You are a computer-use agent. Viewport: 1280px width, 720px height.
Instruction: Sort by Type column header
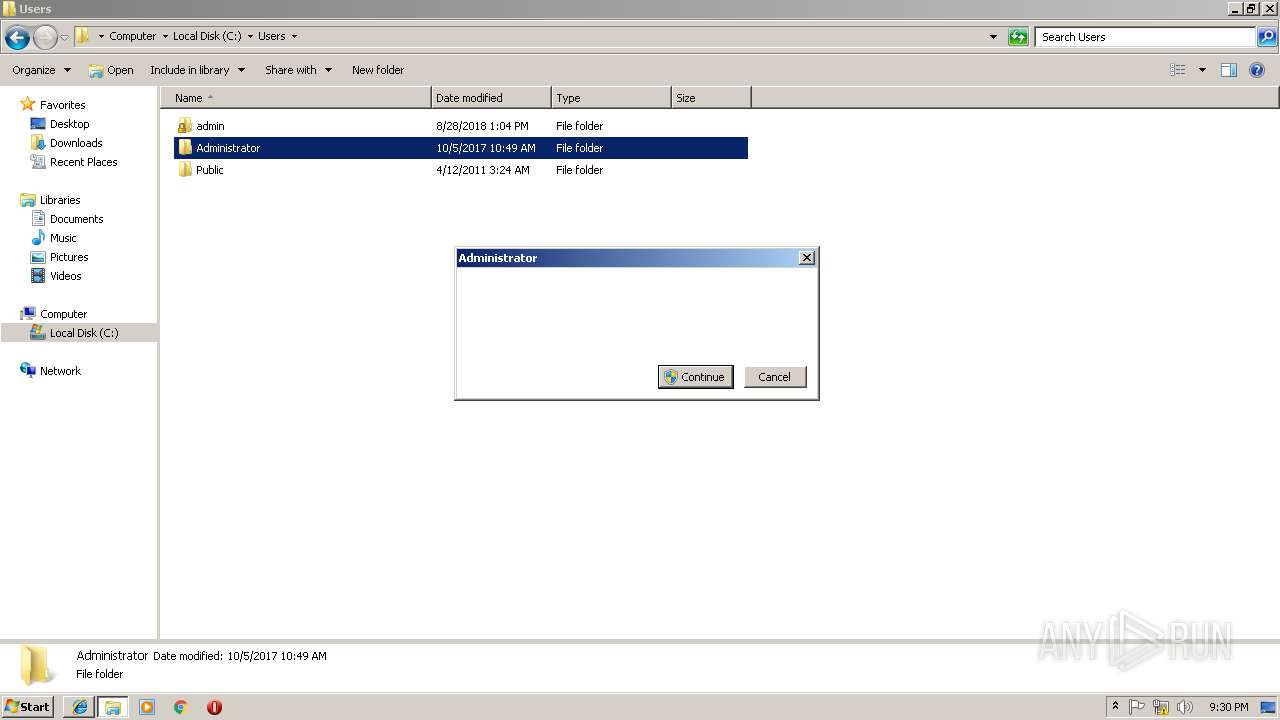click(611, 98)
